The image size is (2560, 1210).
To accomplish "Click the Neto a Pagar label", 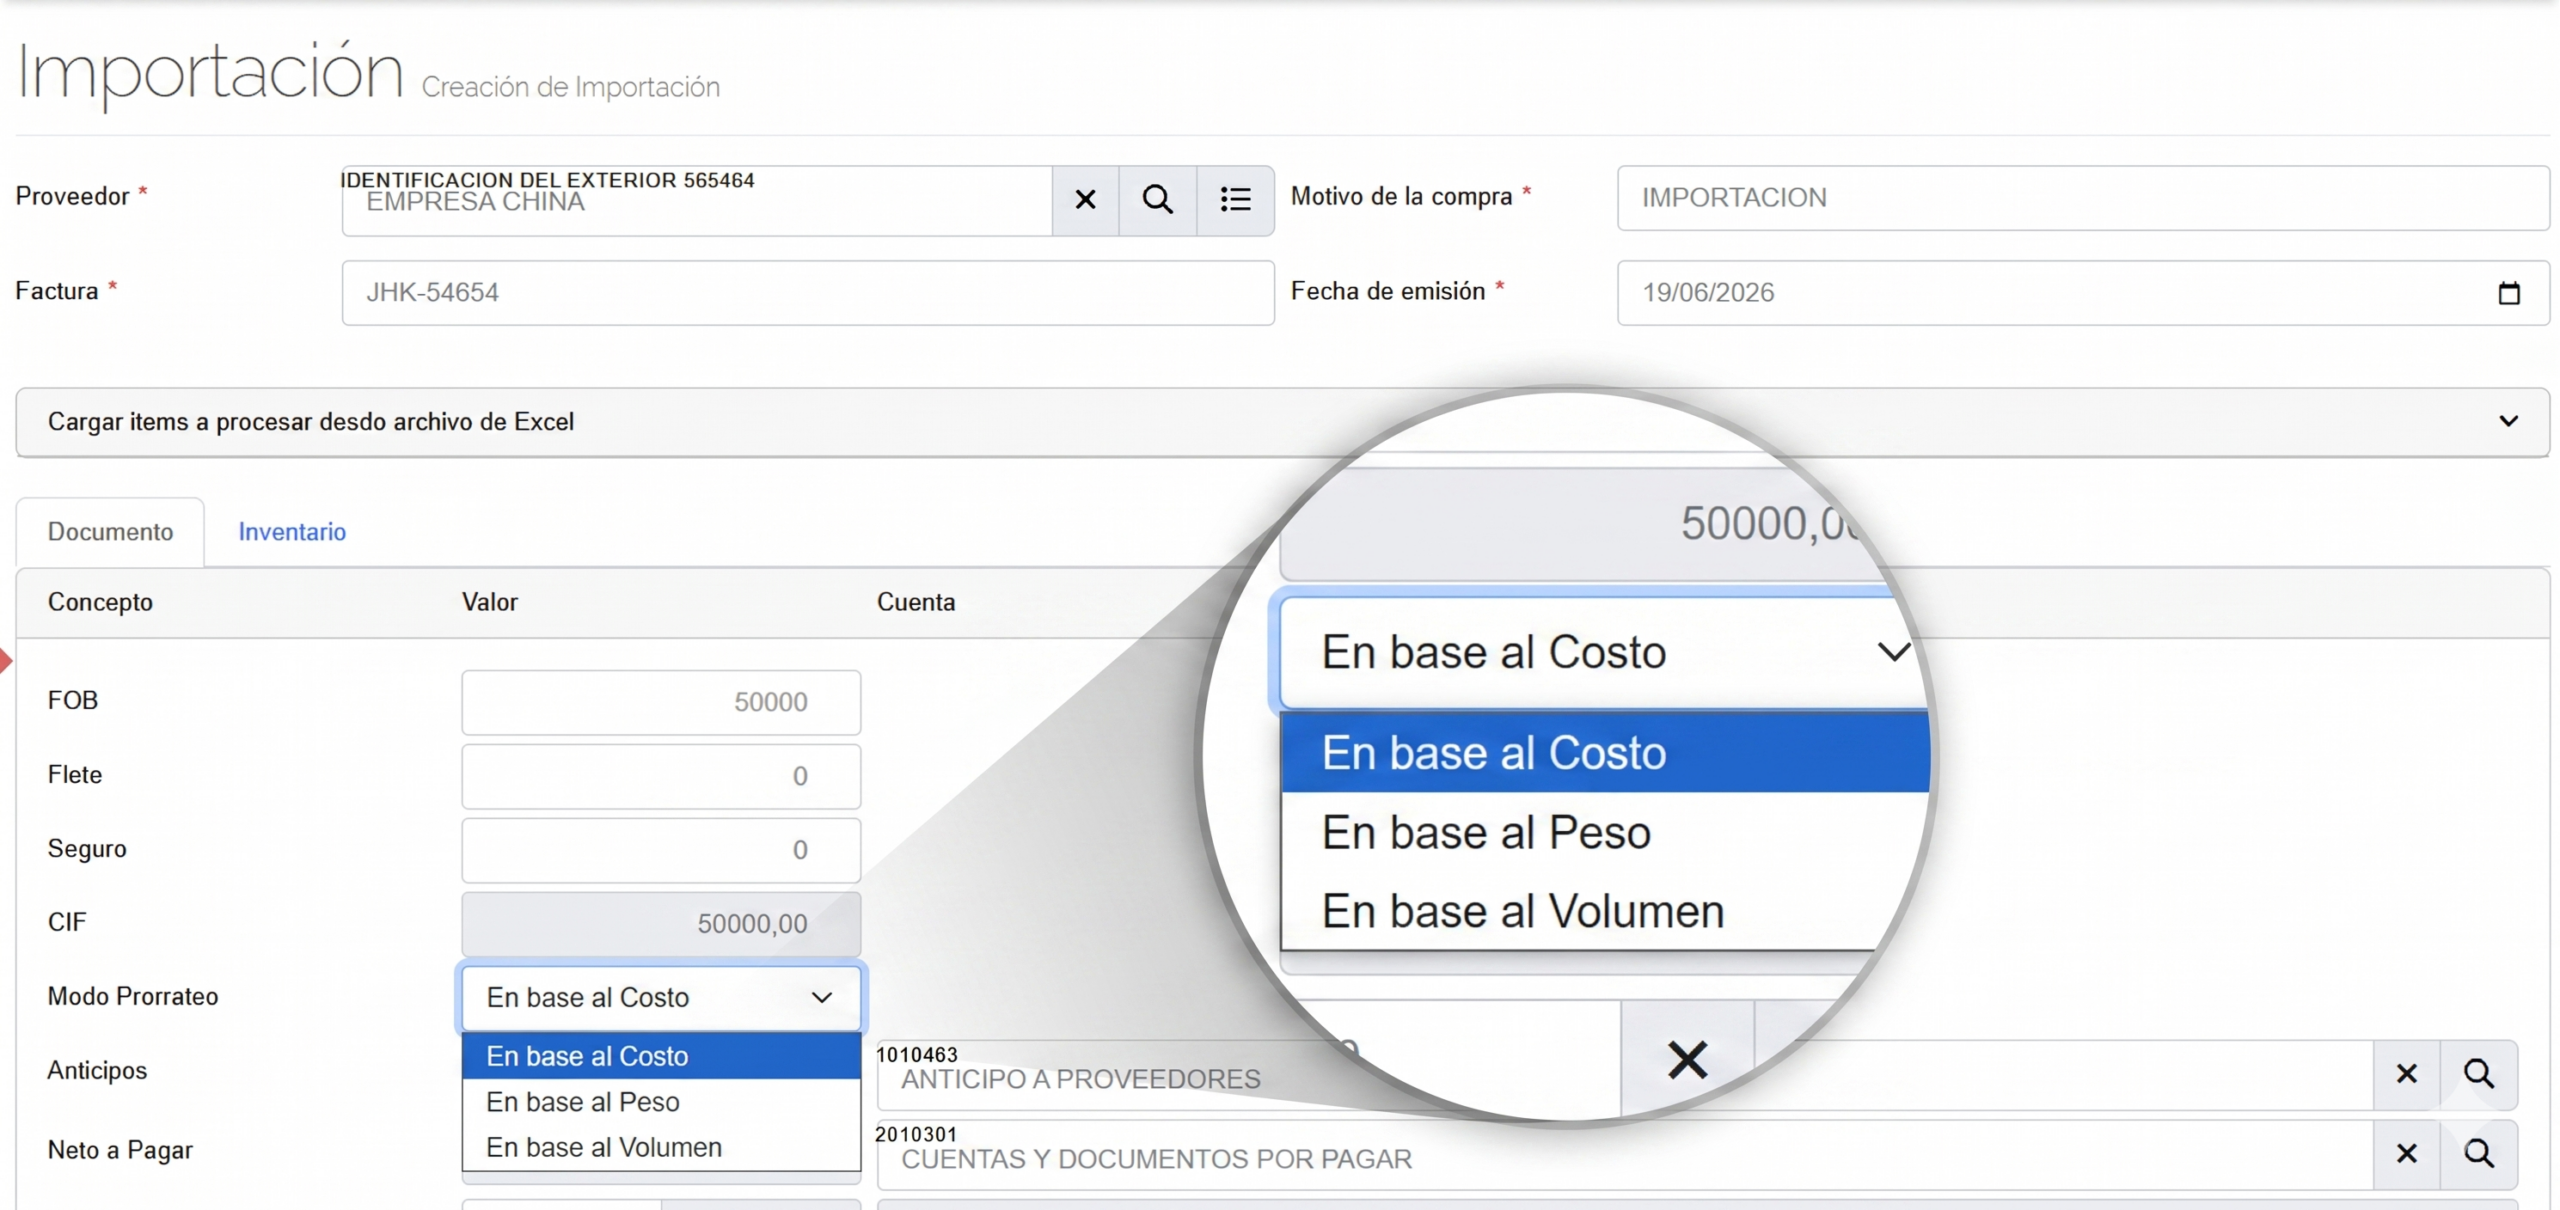I will tap(120, 1150).
